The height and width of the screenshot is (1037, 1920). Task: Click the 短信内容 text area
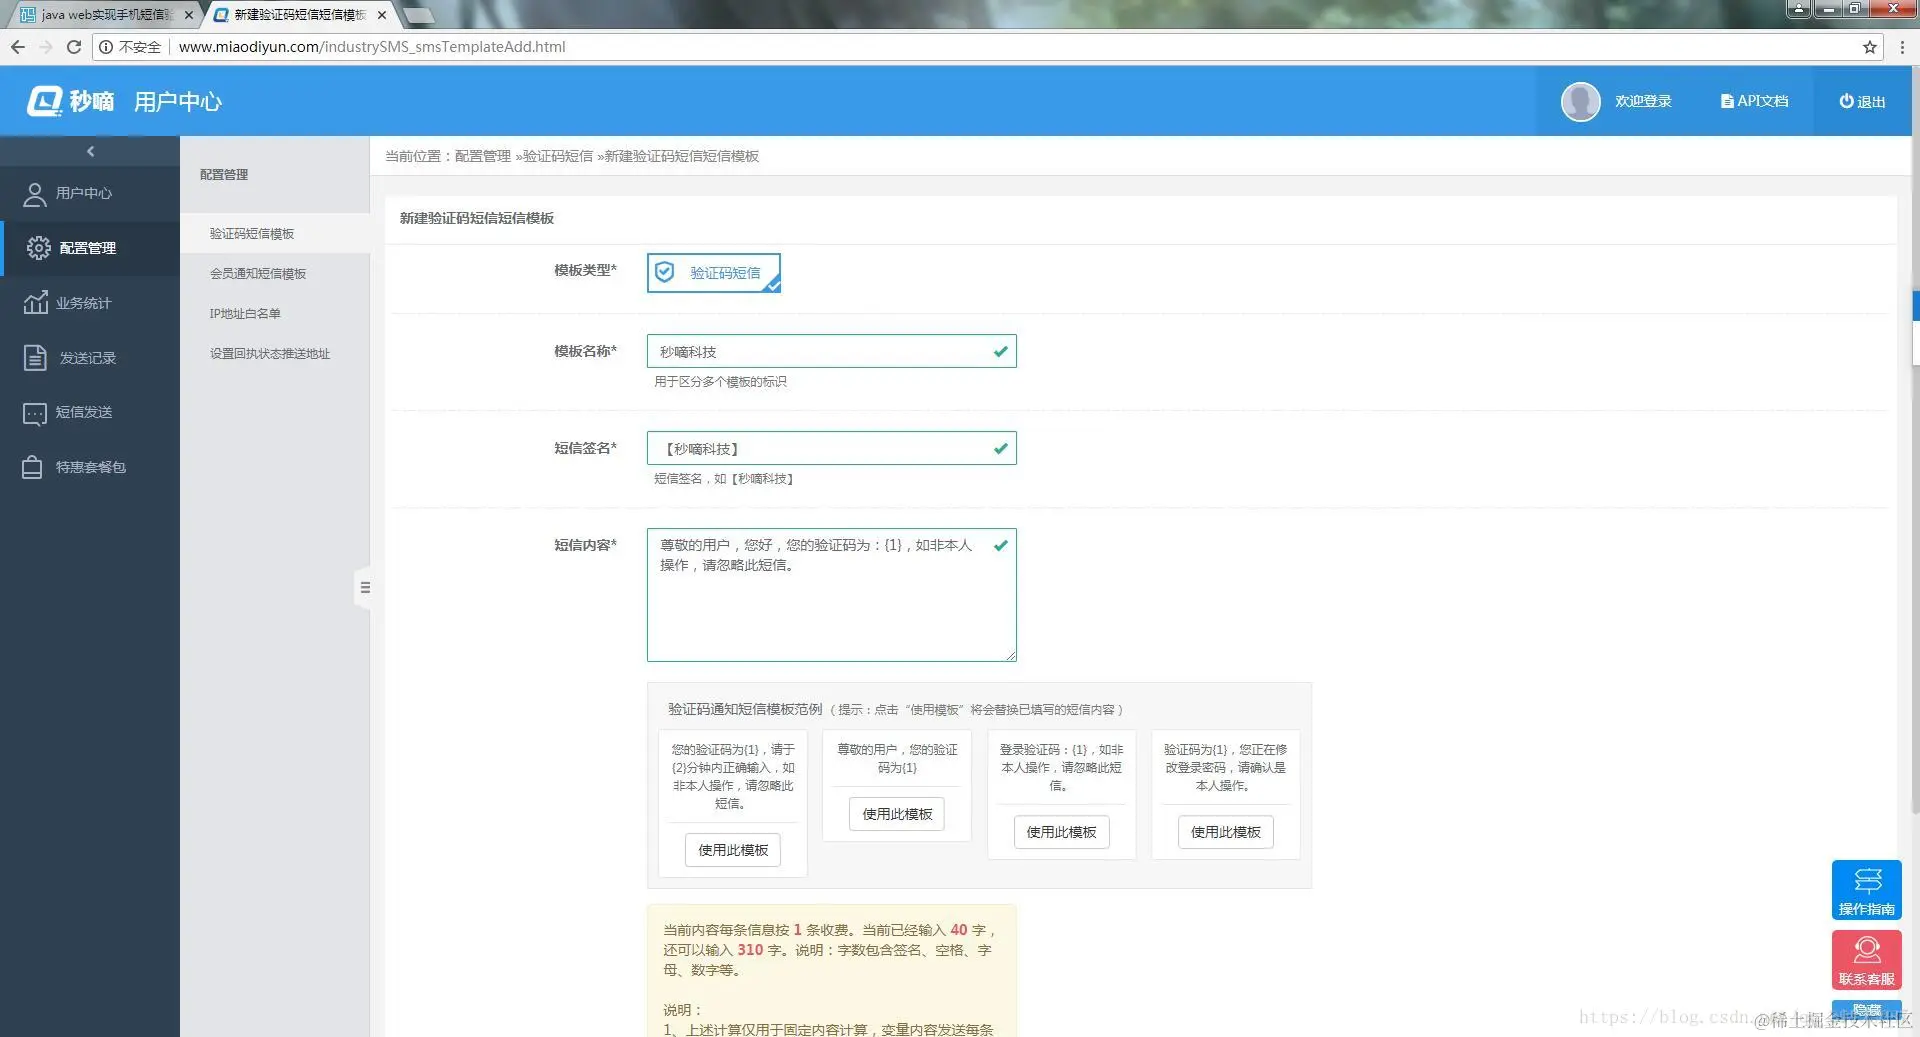(x=831, y=595)
